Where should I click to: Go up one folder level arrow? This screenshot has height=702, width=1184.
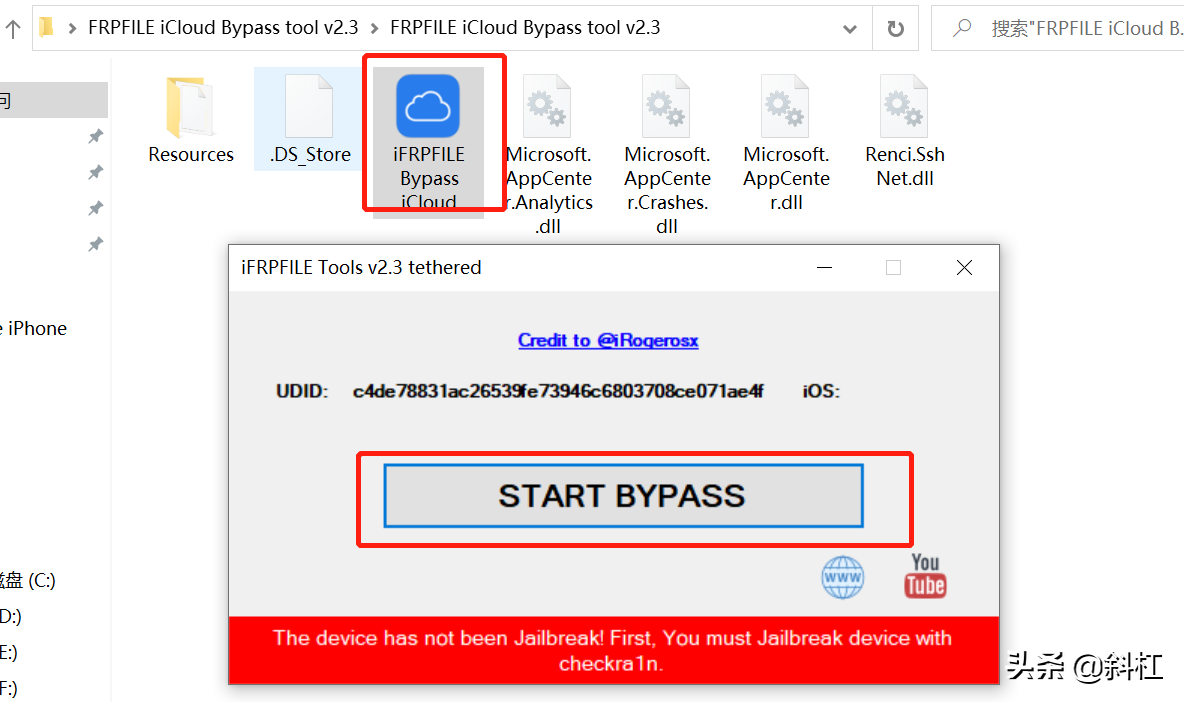pos(13,29)
